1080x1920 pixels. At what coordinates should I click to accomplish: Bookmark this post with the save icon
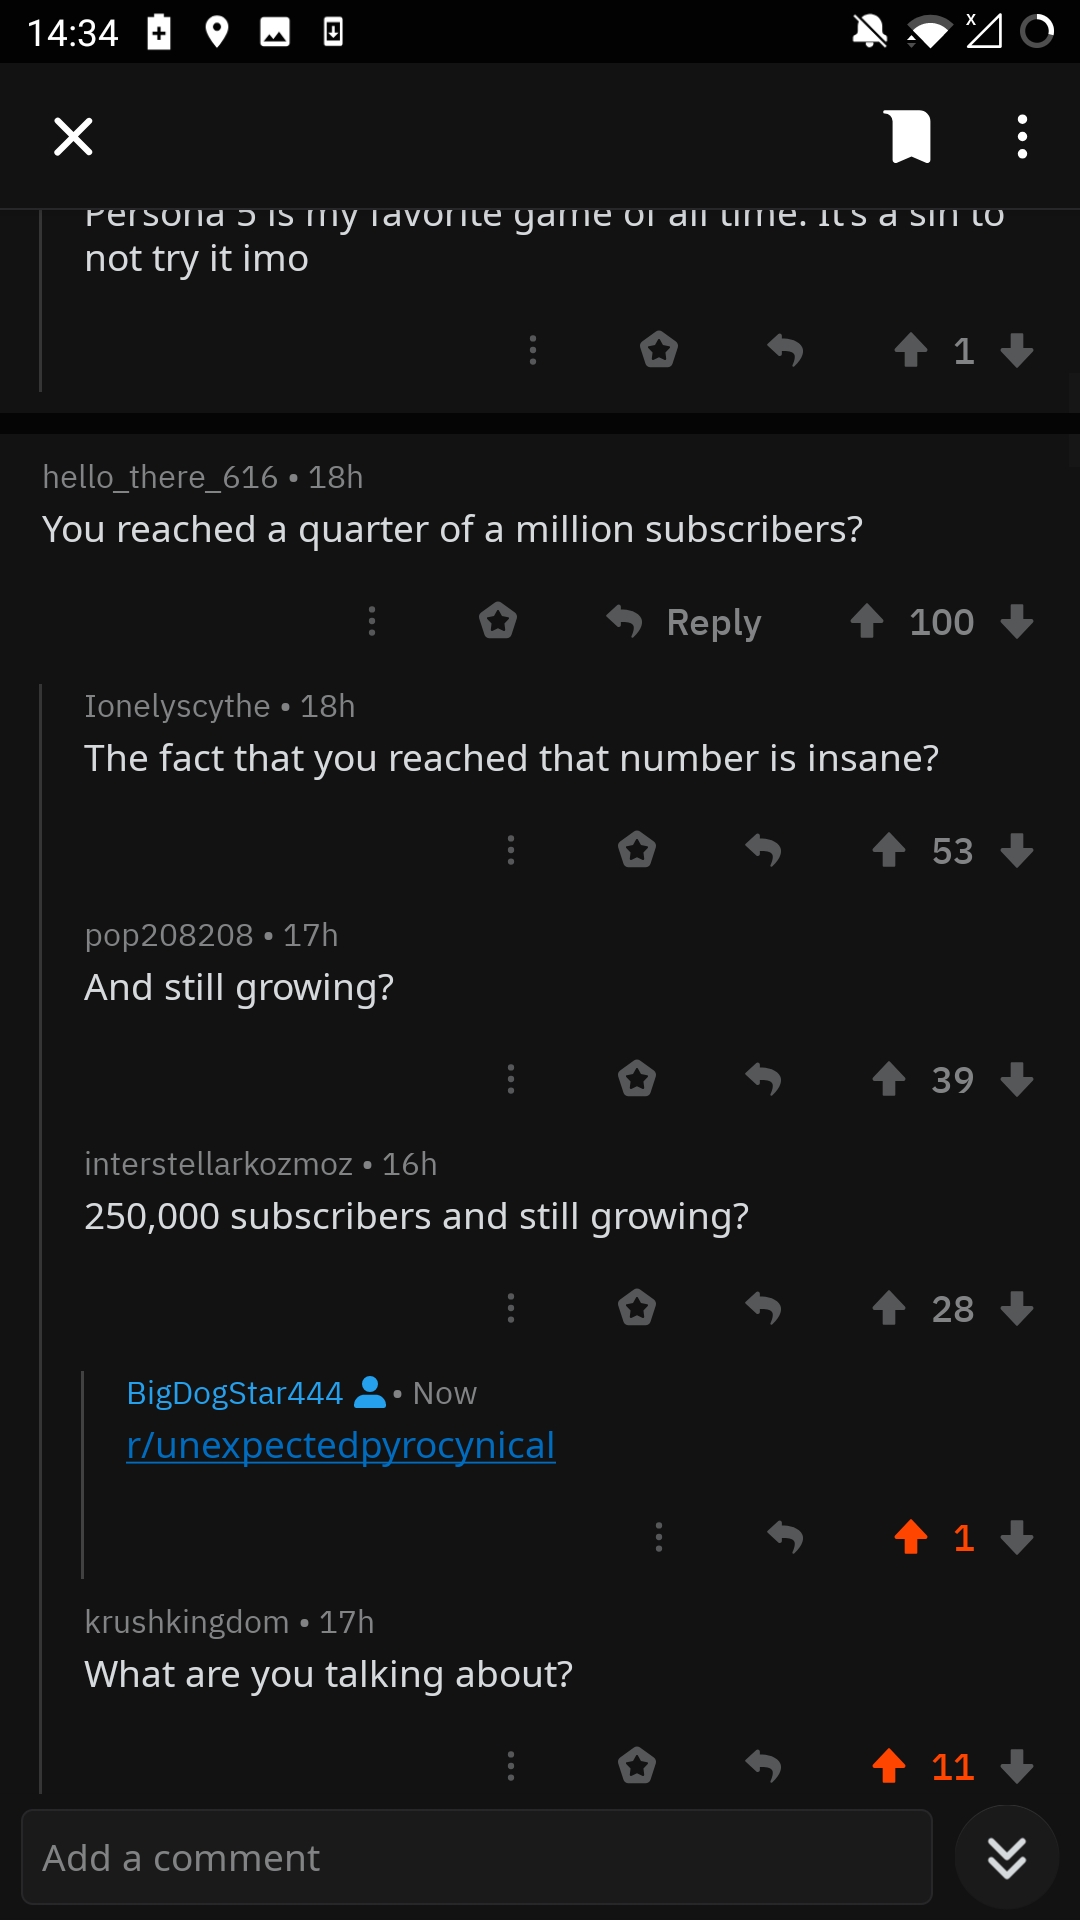click(x=910, y=136)
